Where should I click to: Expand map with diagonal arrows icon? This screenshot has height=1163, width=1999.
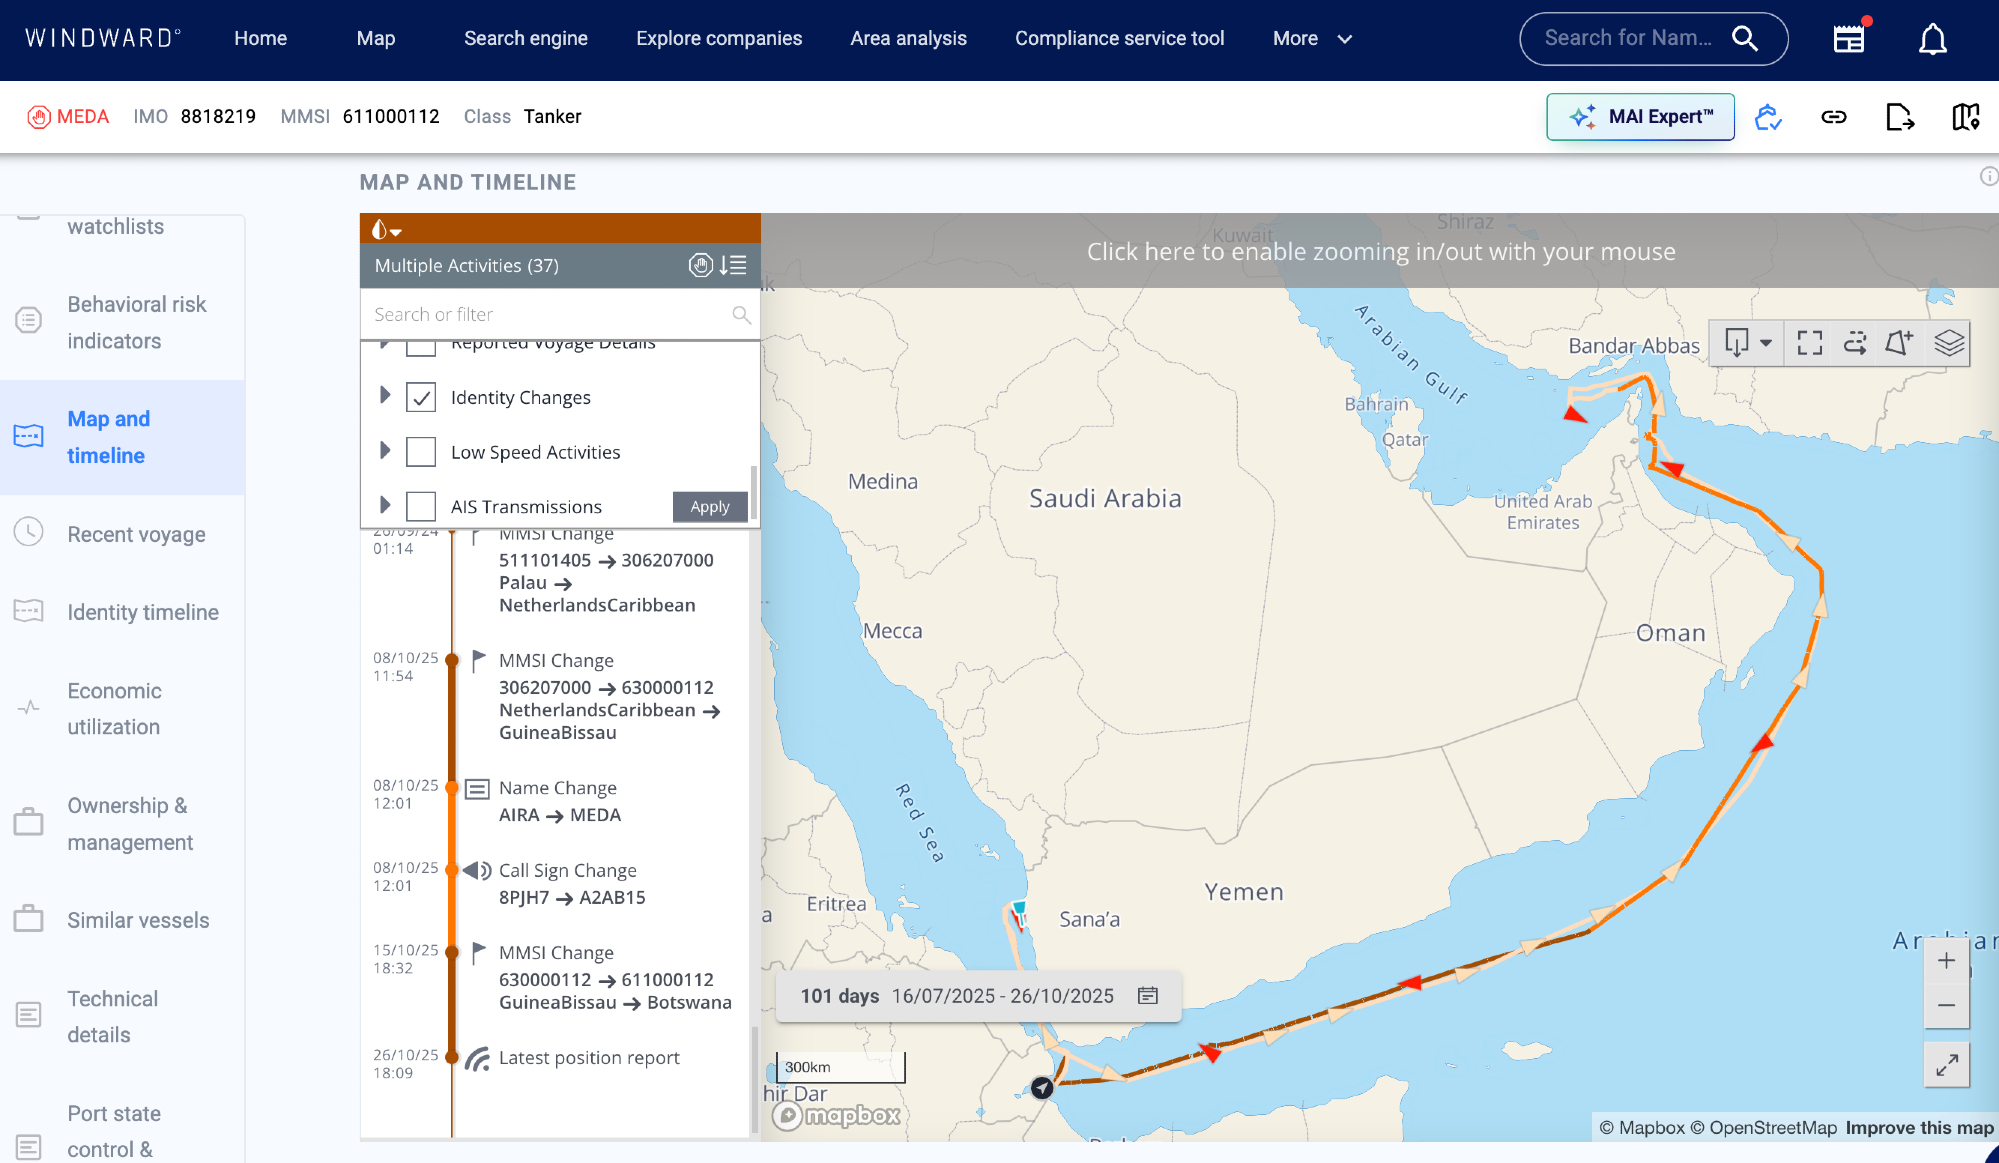1946,1065
